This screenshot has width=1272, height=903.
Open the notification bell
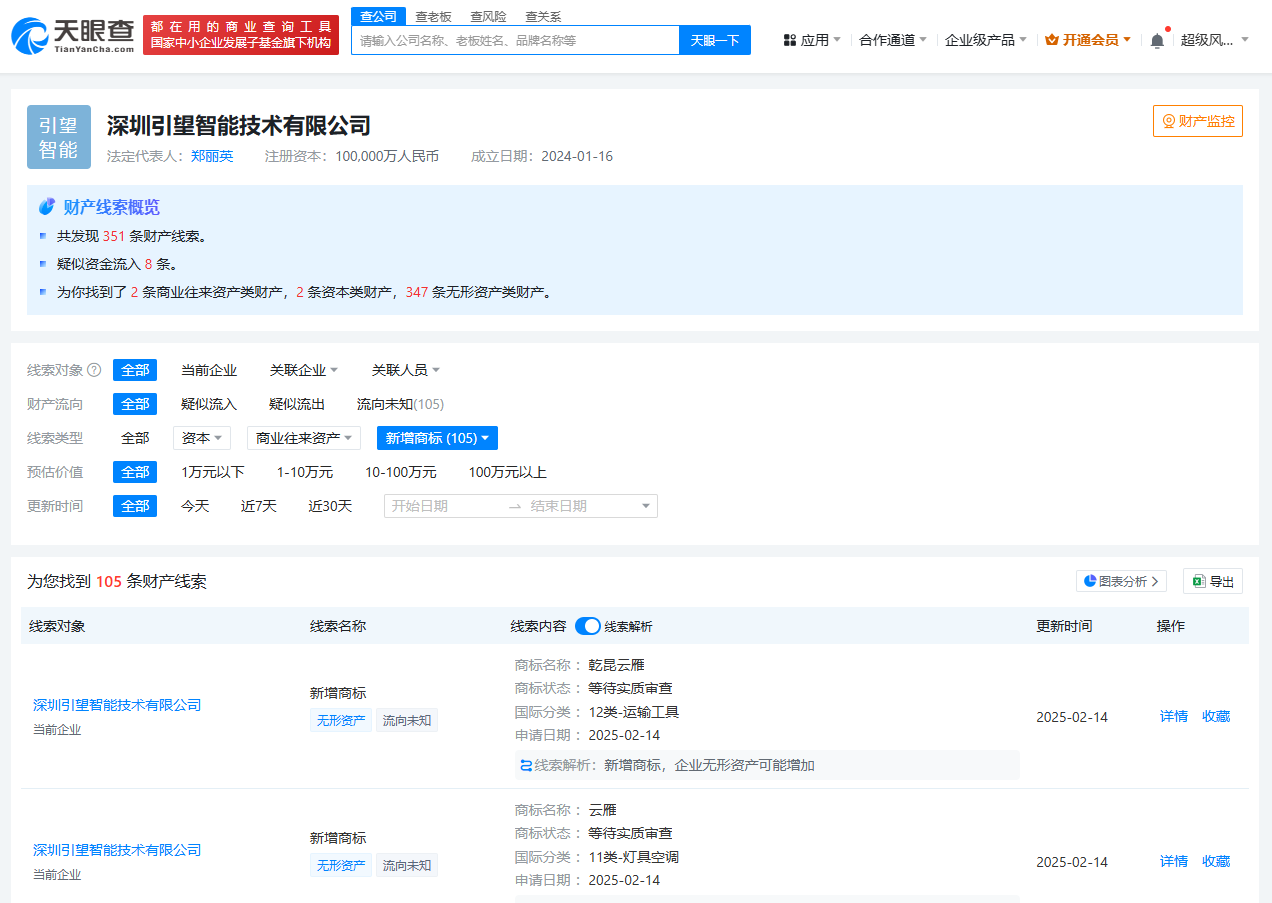[1157, 40]
